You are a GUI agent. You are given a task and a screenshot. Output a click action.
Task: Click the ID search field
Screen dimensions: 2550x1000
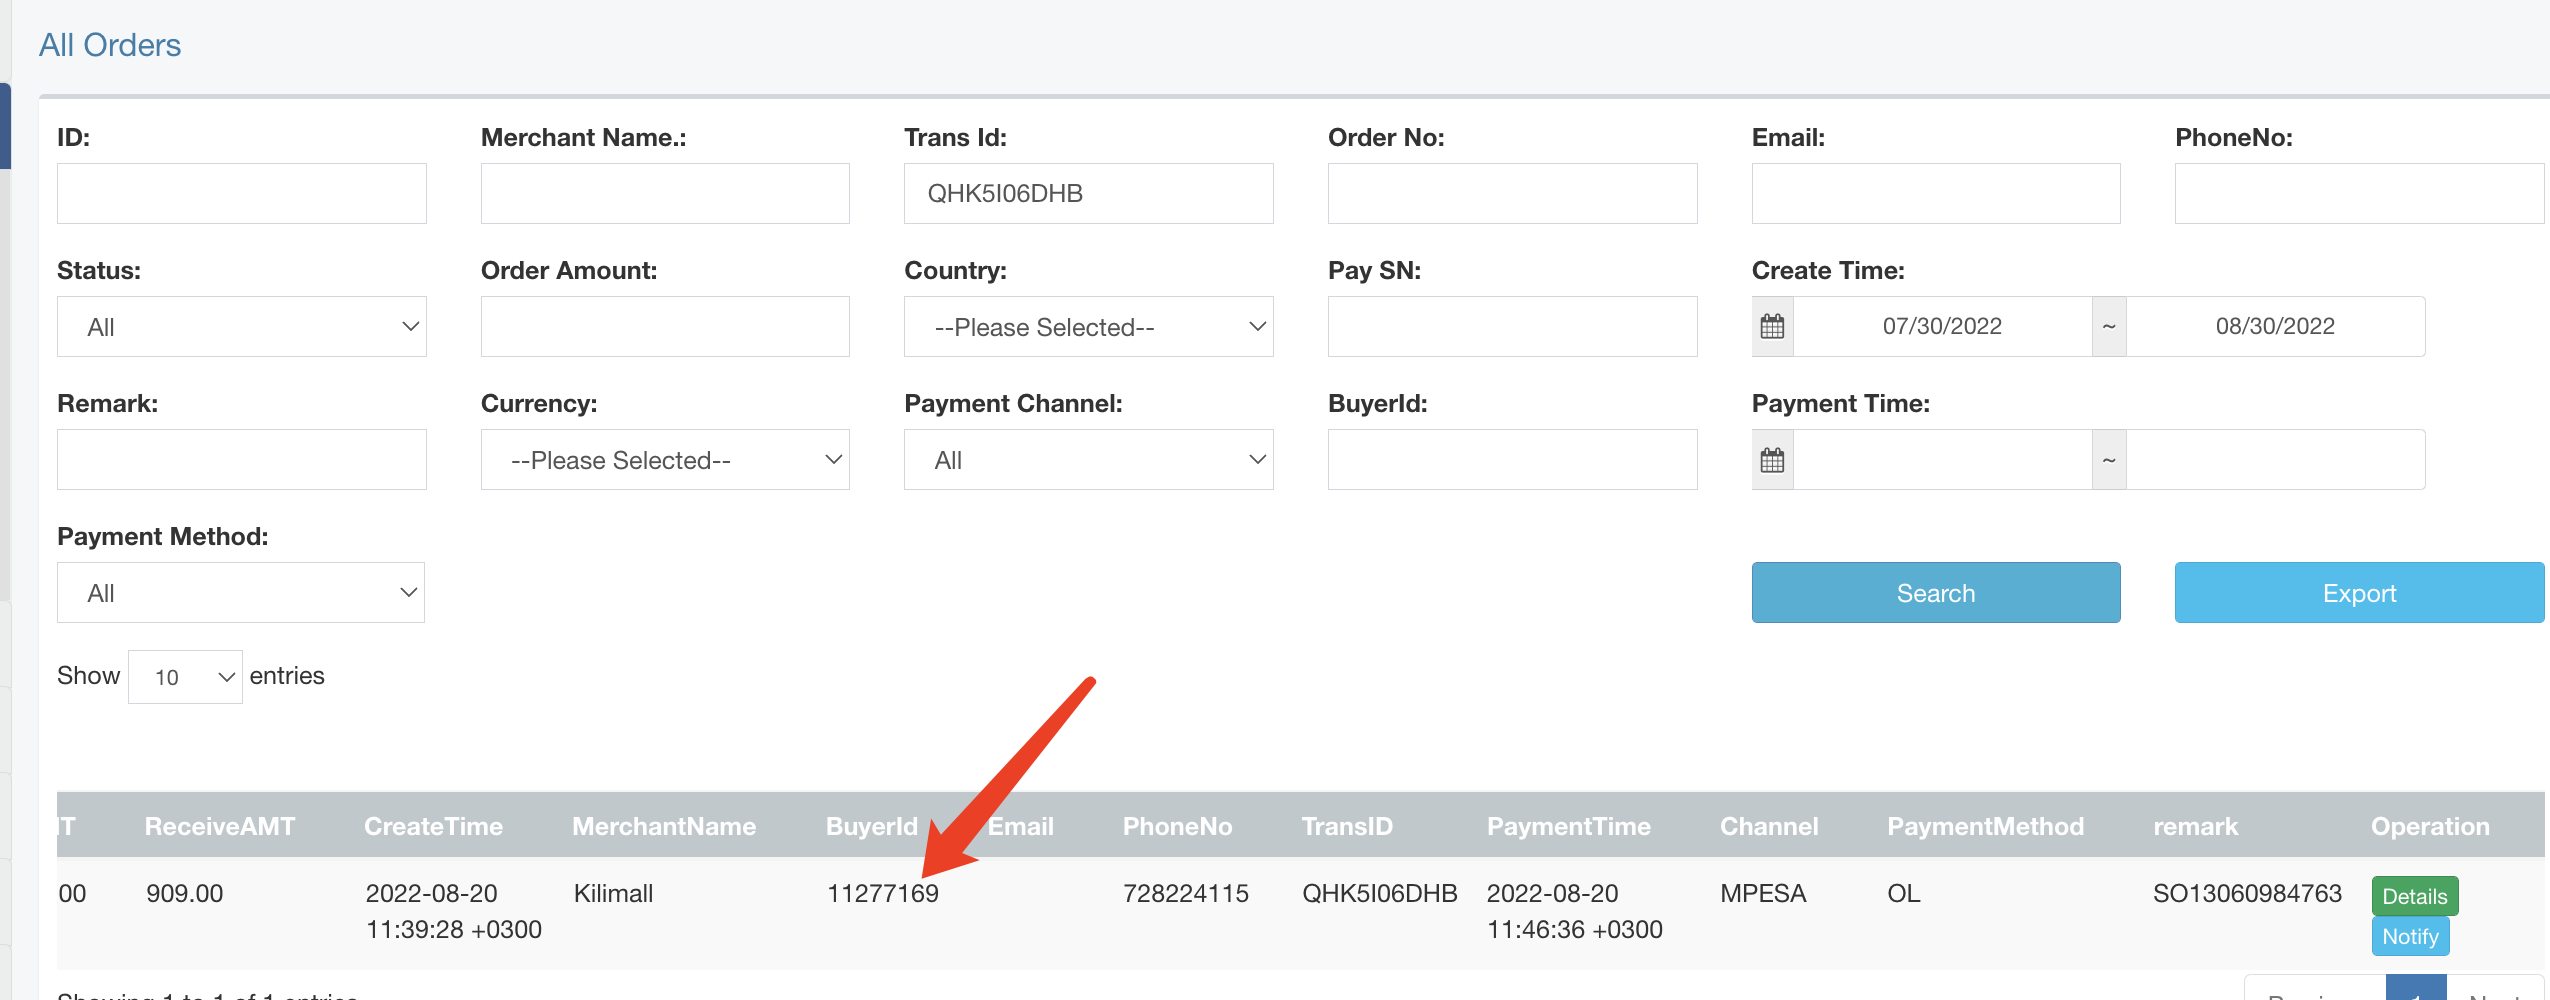241,193
